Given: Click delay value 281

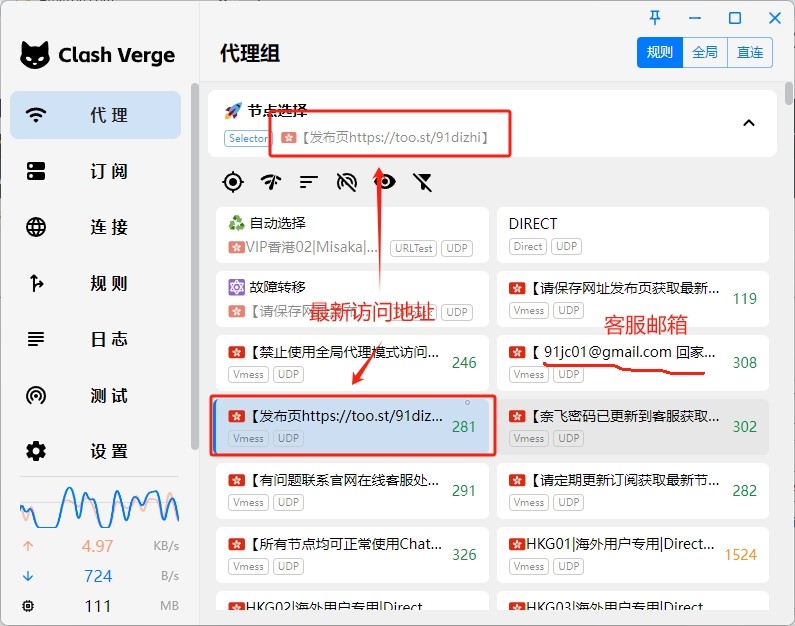Looking at the screenshot, I should click(464, 426).
